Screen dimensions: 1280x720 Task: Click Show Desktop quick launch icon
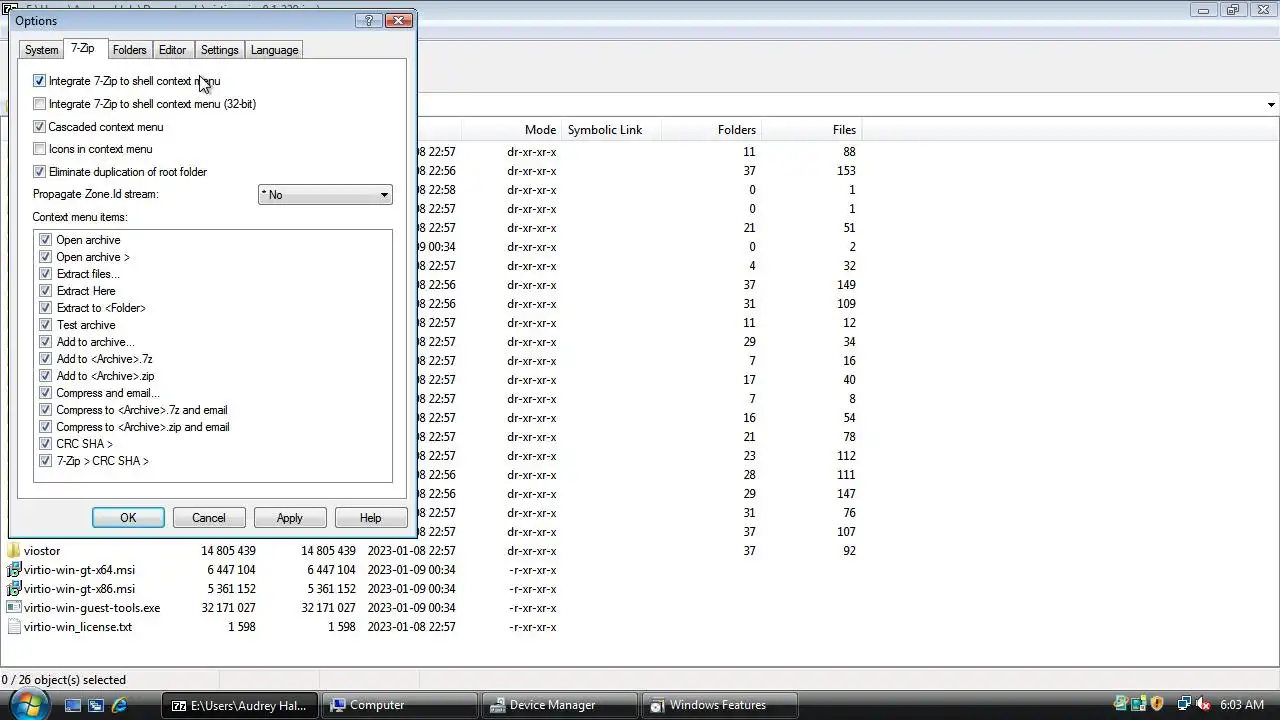[73, 705]
